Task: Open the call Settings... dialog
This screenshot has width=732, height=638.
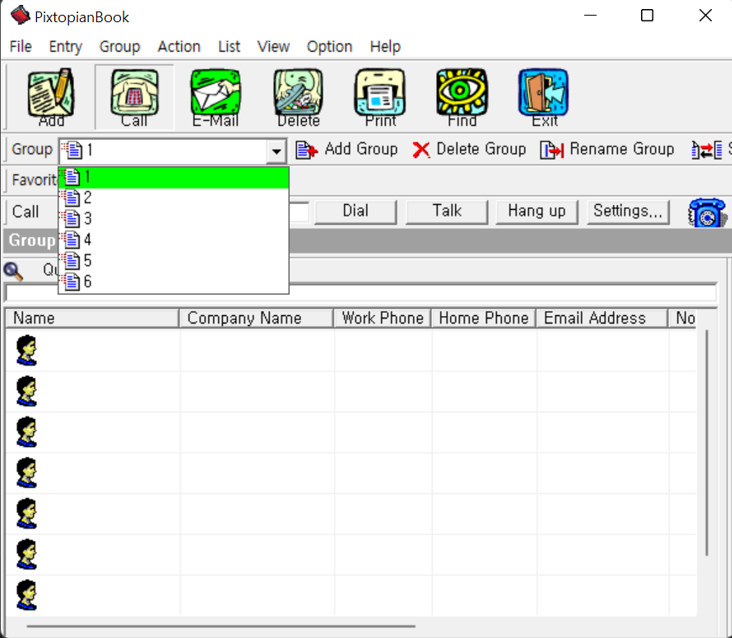Action: click(x=628, y=211)
